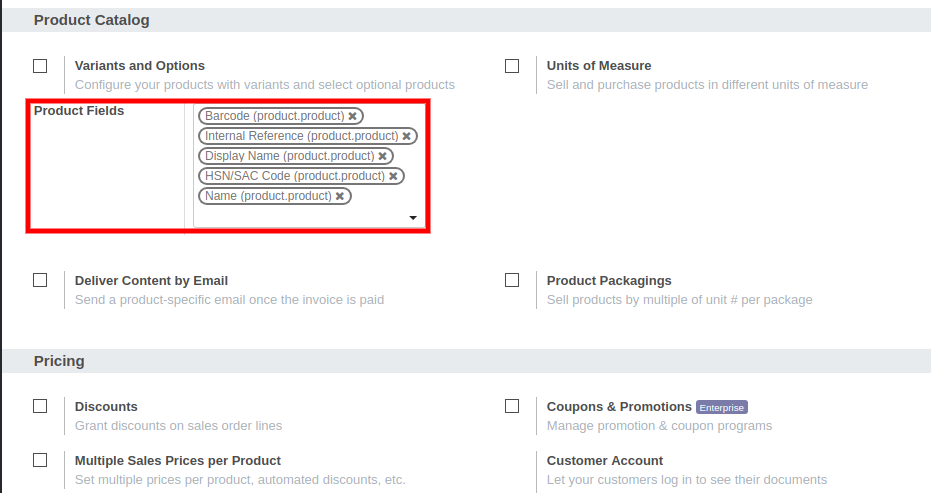Enable Multiple Sales Prices per Product
This screenshot has height=493, width=931.
point(40,460)
